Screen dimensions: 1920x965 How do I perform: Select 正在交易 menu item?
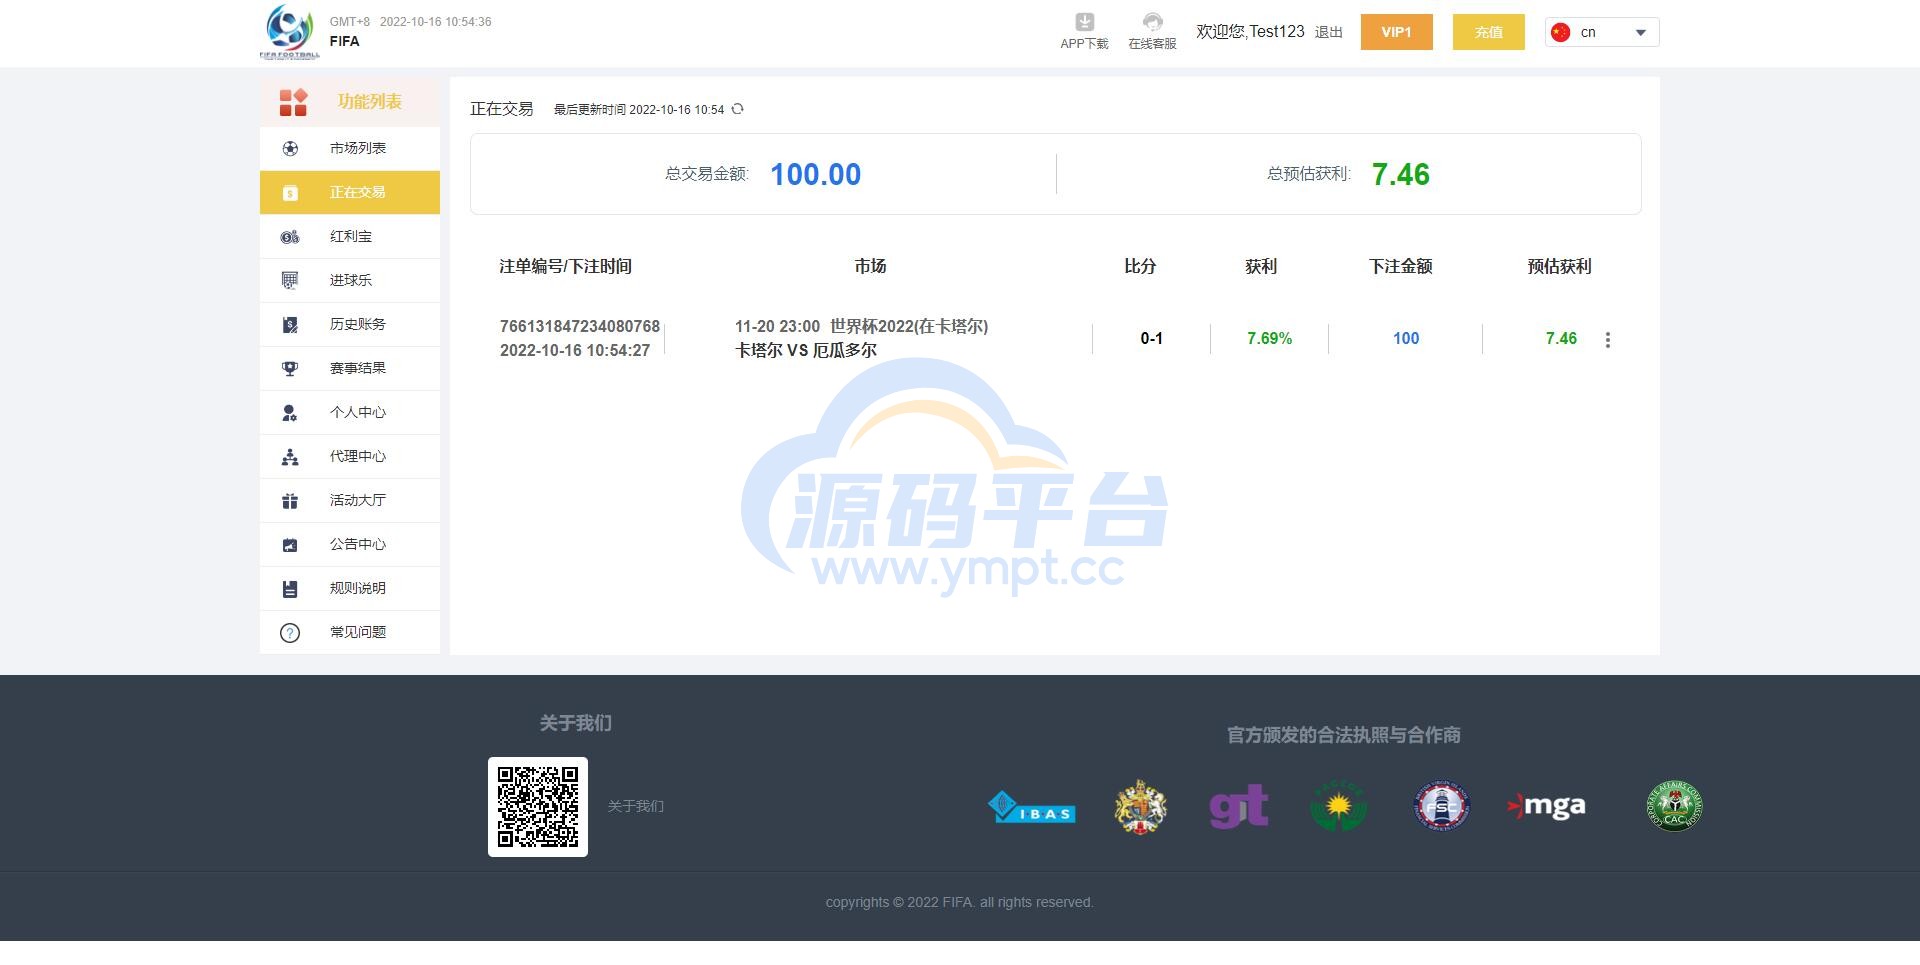coord(350,192)
